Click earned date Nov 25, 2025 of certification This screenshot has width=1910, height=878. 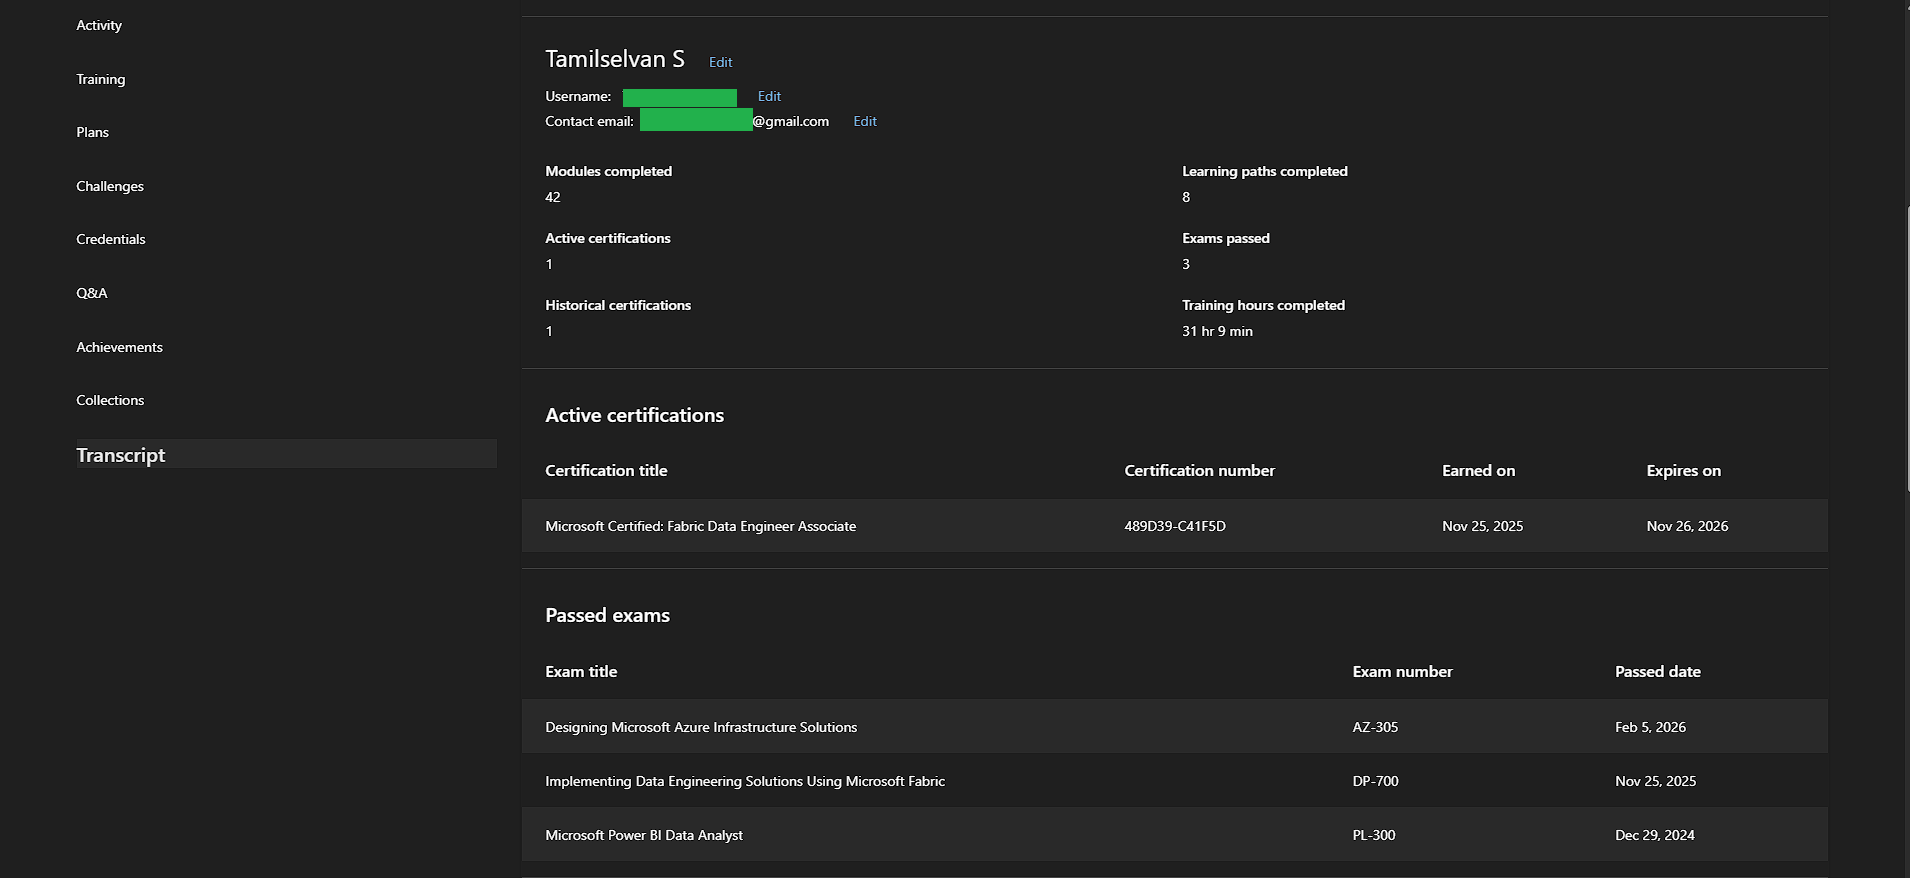pos(1483,526)
